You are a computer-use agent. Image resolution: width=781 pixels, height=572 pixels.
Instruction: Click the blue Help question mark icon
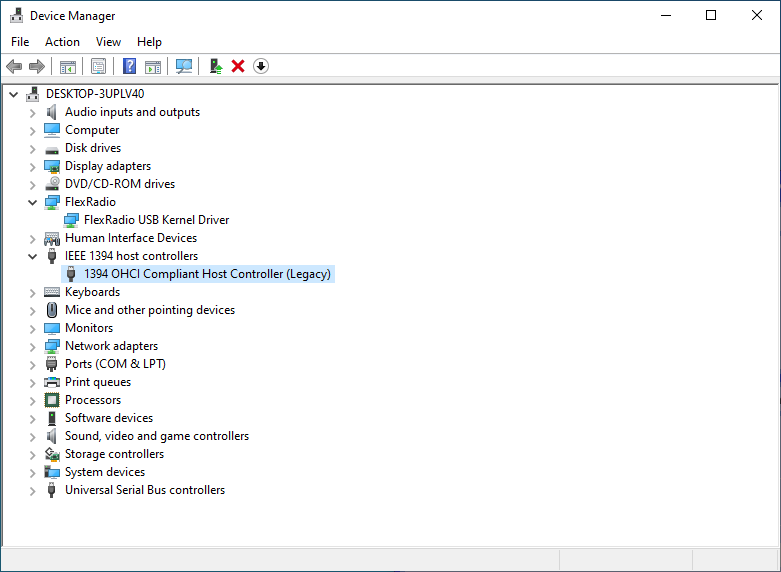tap(130, 66)
